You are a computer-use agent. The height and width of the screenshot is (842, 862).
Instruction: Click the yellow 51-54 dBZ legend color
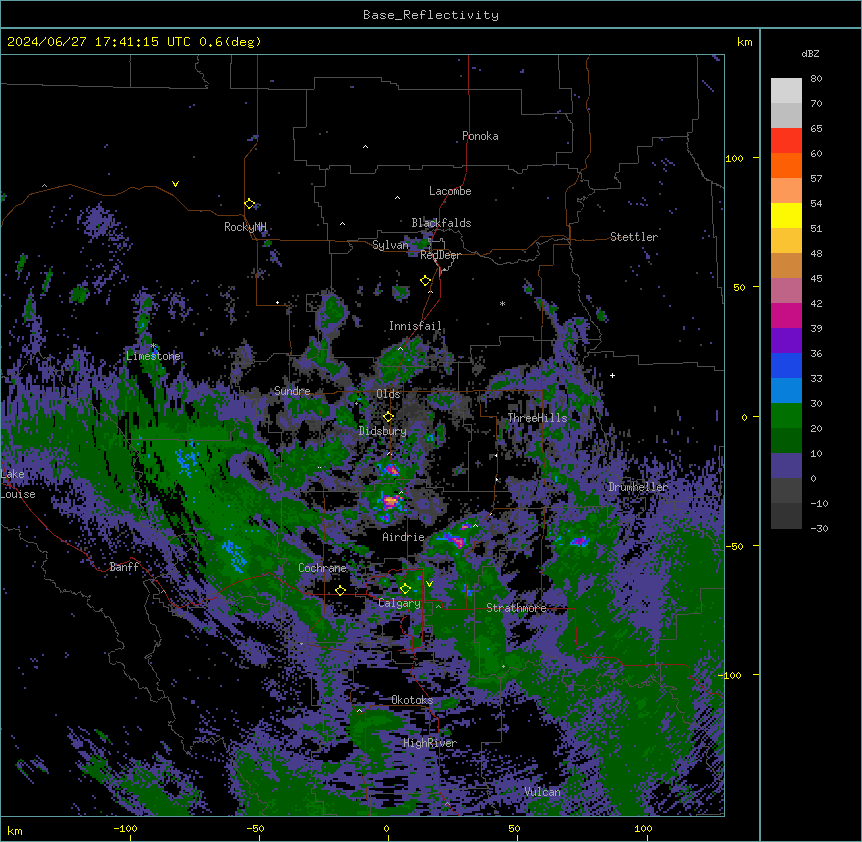pyautogui.click(x=786, y=215)
